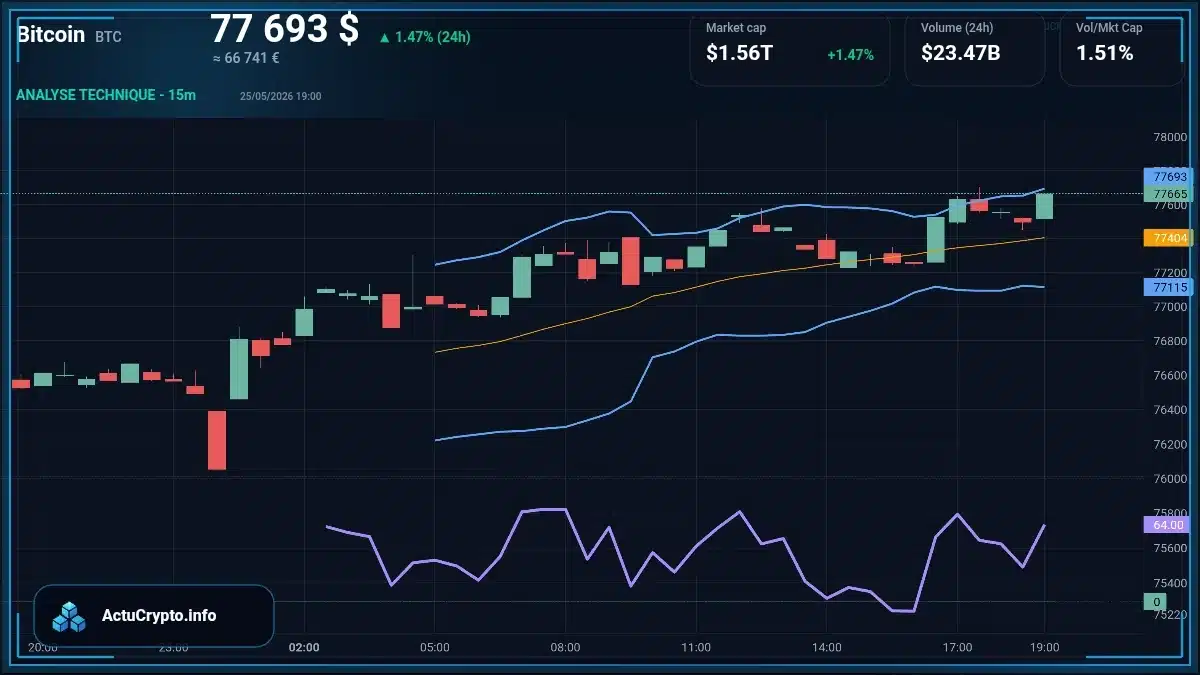Click the Bitcoin title label
This screenshot has width=1200, height=675.
[51, 34]
